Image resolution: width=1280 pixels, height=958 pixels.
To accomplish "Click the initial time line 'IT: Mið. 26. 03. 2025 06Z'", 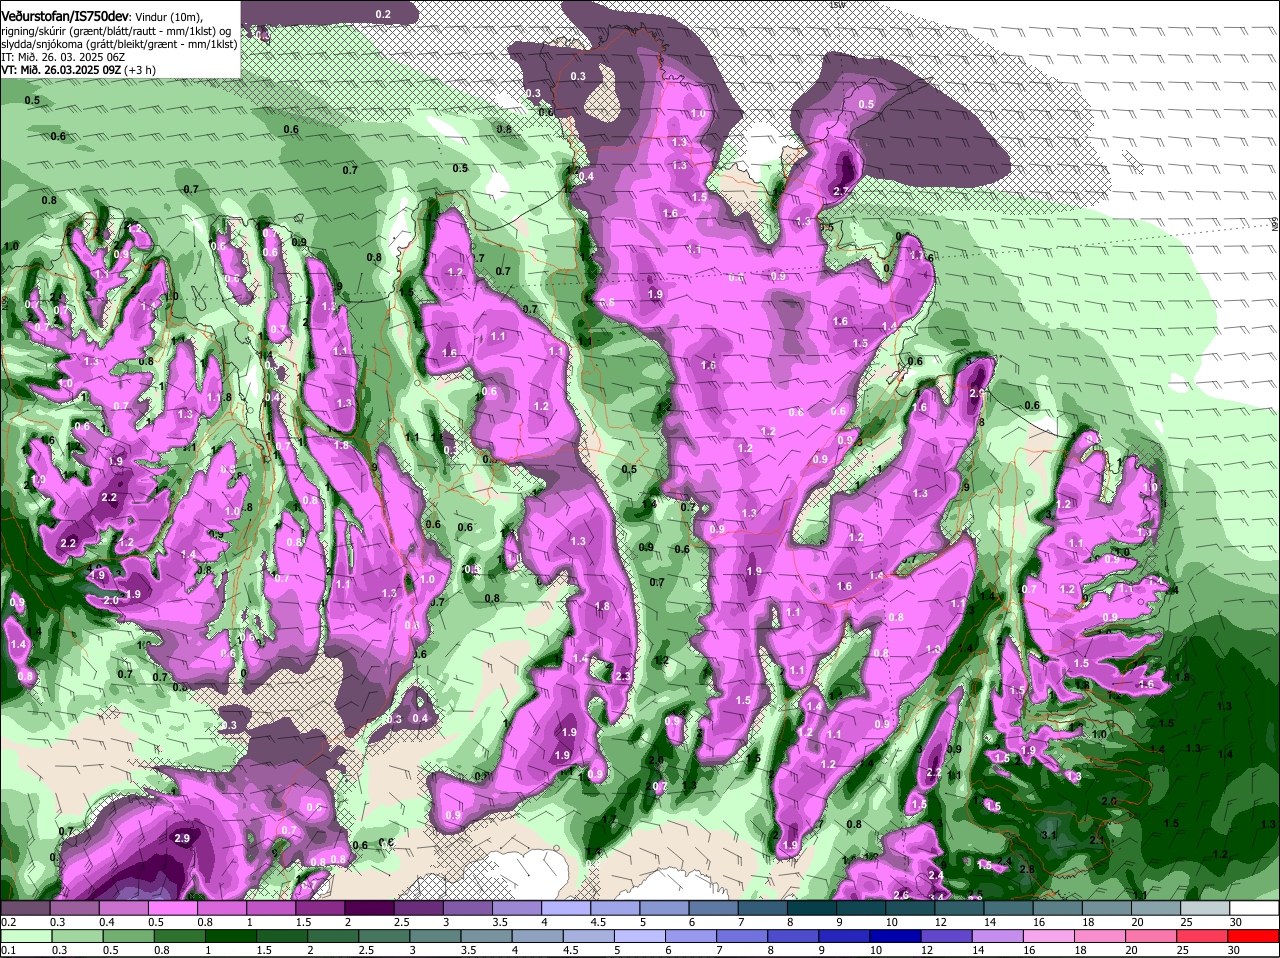I will 63,57.
